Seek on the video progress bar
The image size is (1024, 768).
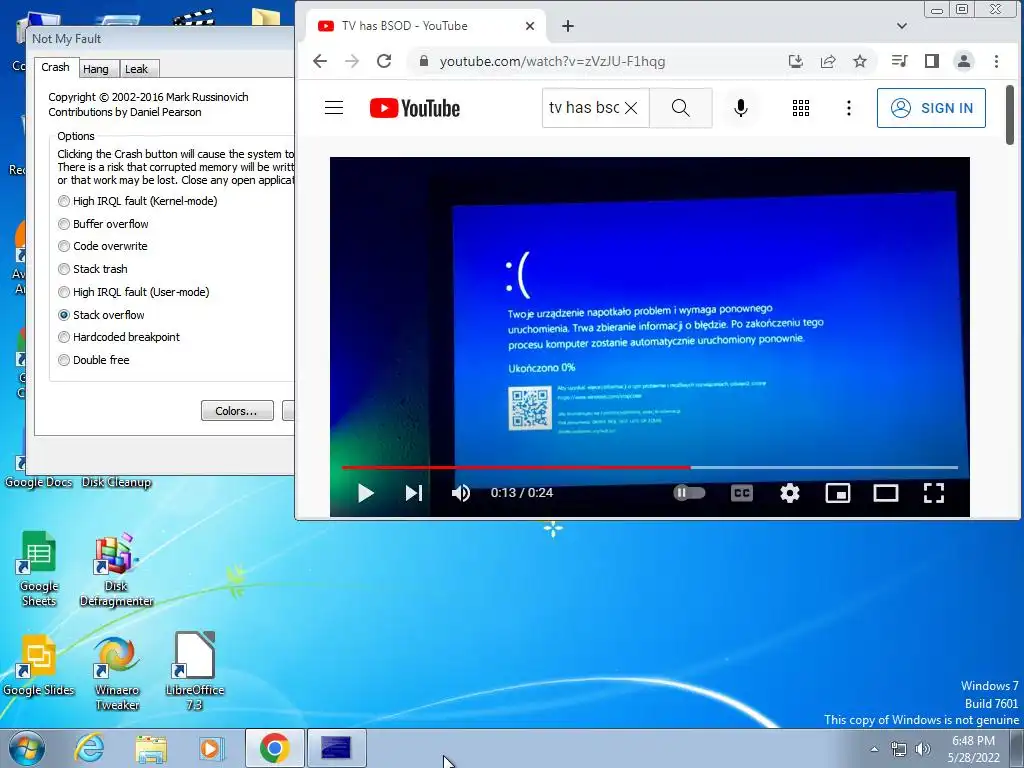[x=650, y=468]
